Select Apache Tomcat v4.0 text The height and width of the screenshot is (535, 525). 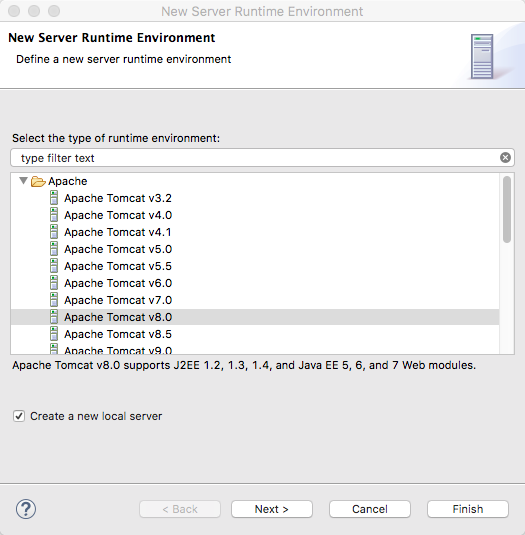coord(118,215)
